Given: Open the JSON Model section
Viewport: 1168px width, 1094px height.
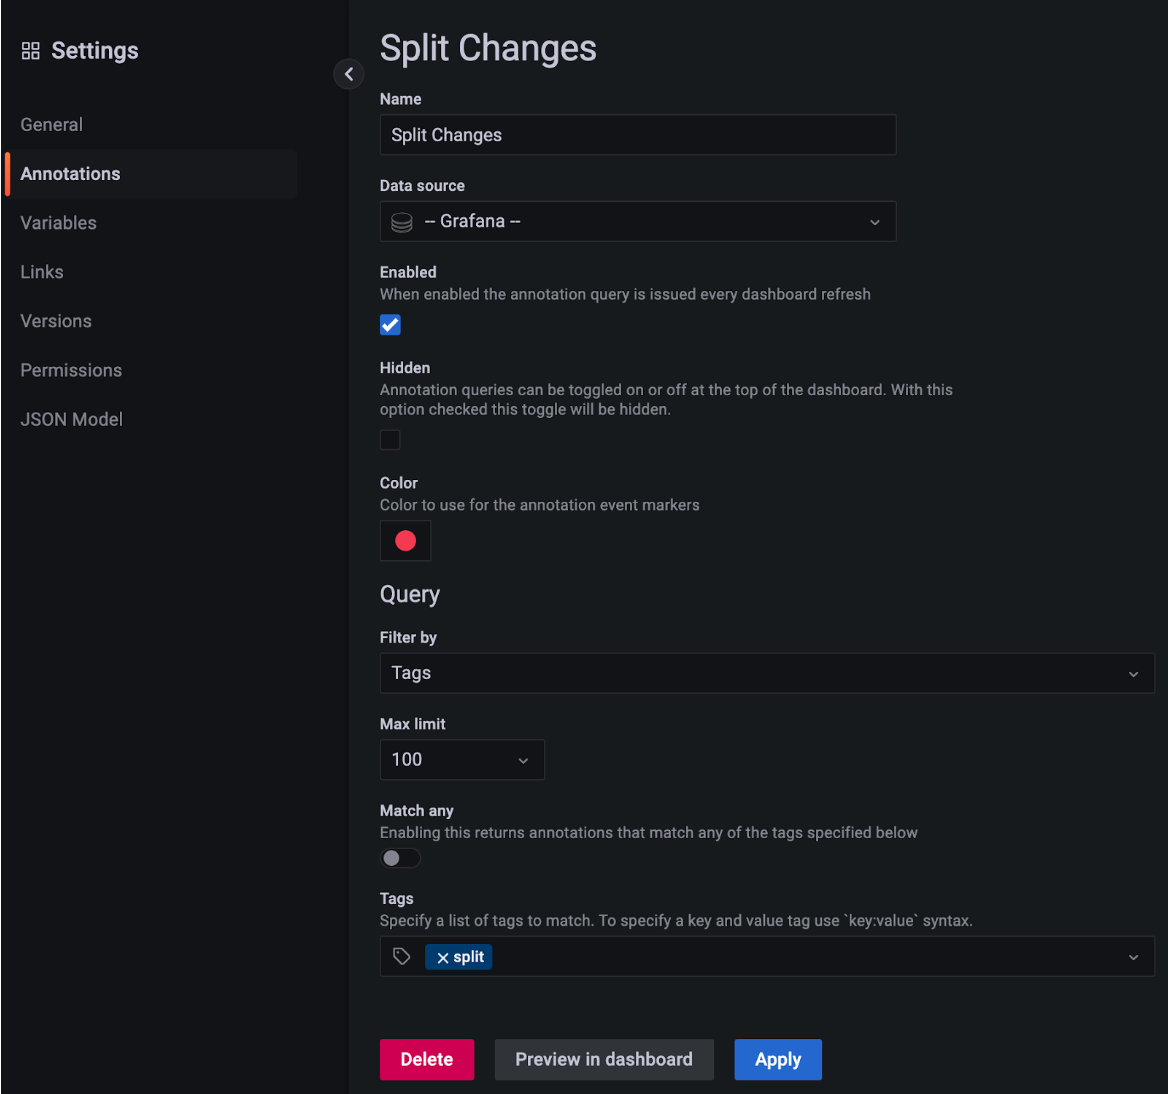Looking at the screenshot, I should point(72,420).
